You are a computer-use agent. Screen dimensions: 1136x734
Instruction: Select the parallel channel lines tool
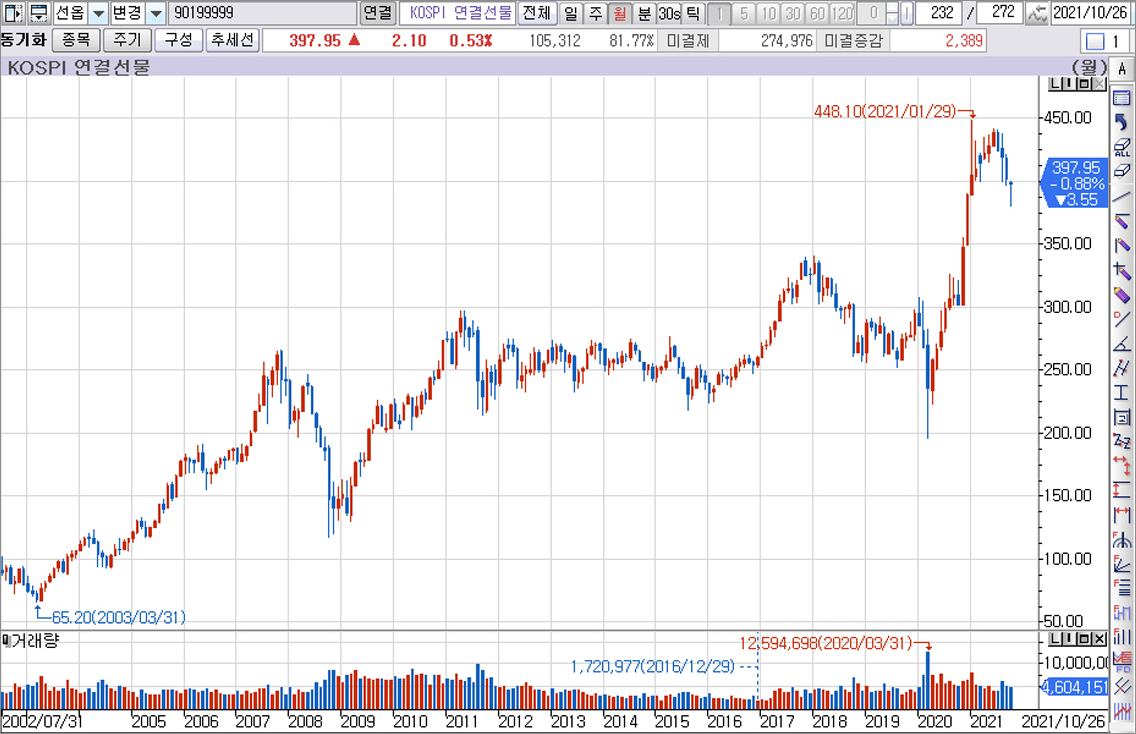point(1122,368)
